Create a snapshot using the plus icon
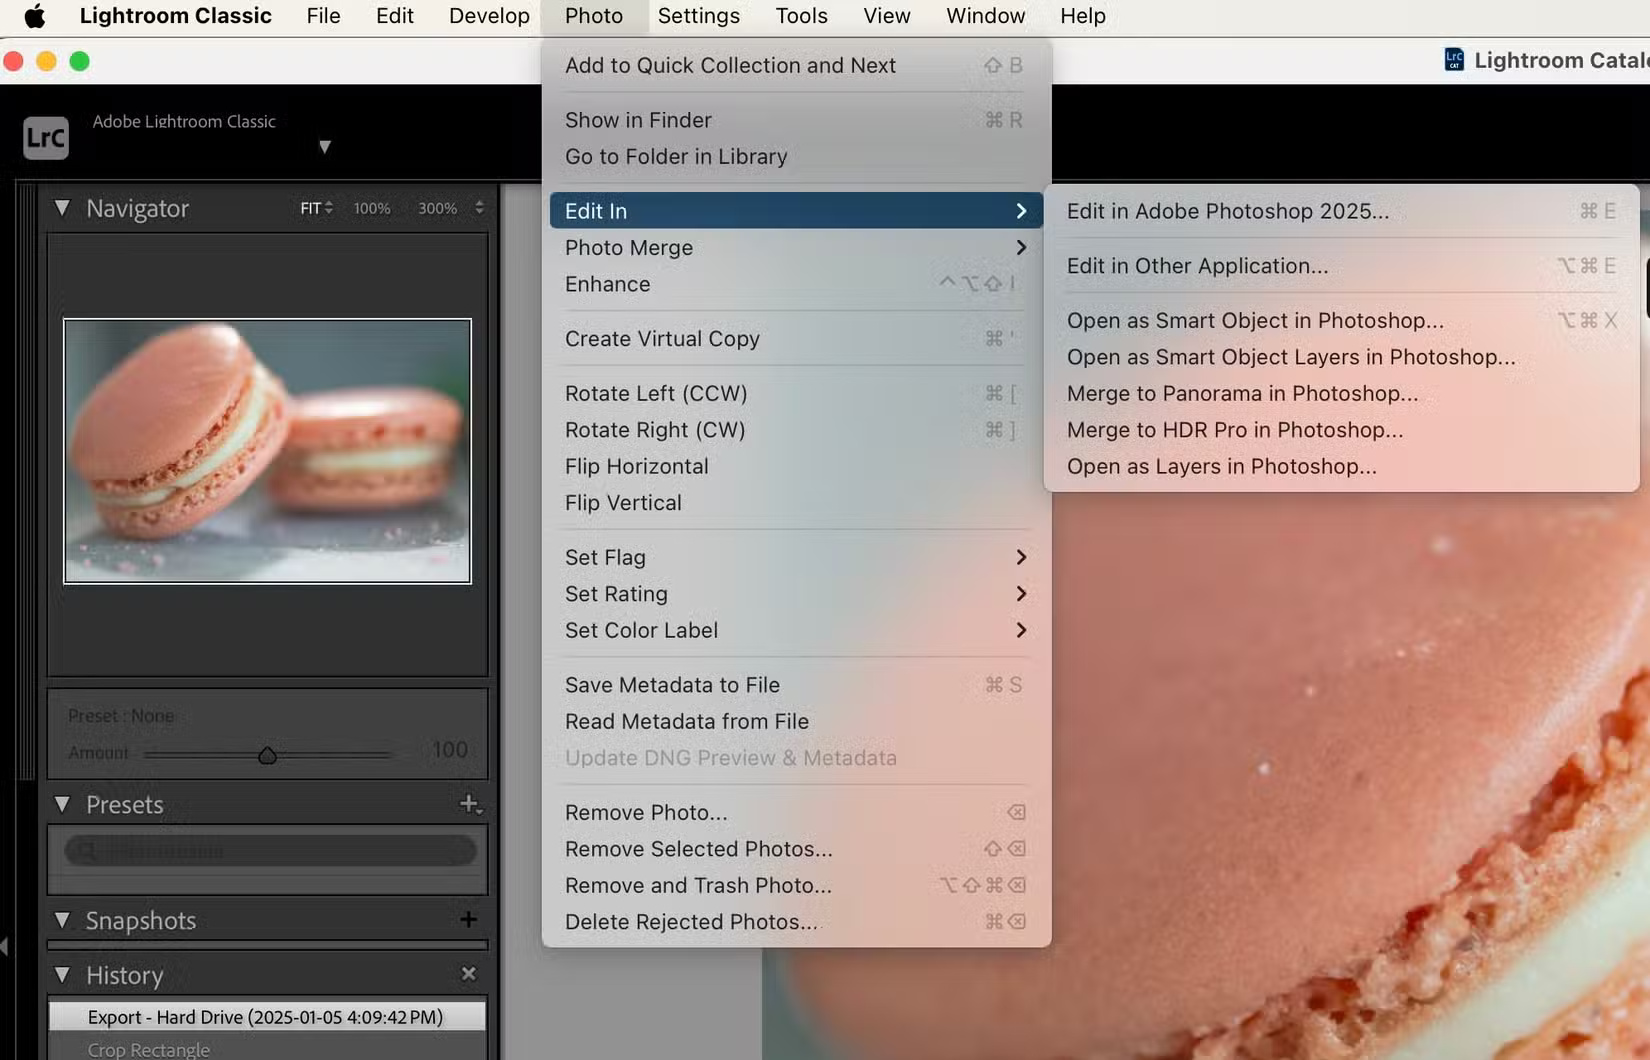The width and height of the screenshot is (1650, 1060). [468, 920]
